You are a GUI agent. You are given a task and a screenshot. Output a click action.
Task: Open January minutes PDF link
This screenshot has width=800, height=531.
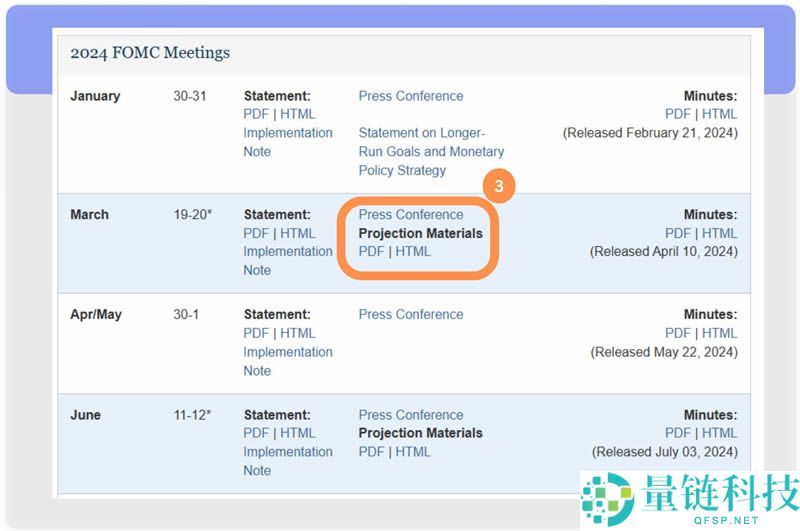[x=677, y=114]
